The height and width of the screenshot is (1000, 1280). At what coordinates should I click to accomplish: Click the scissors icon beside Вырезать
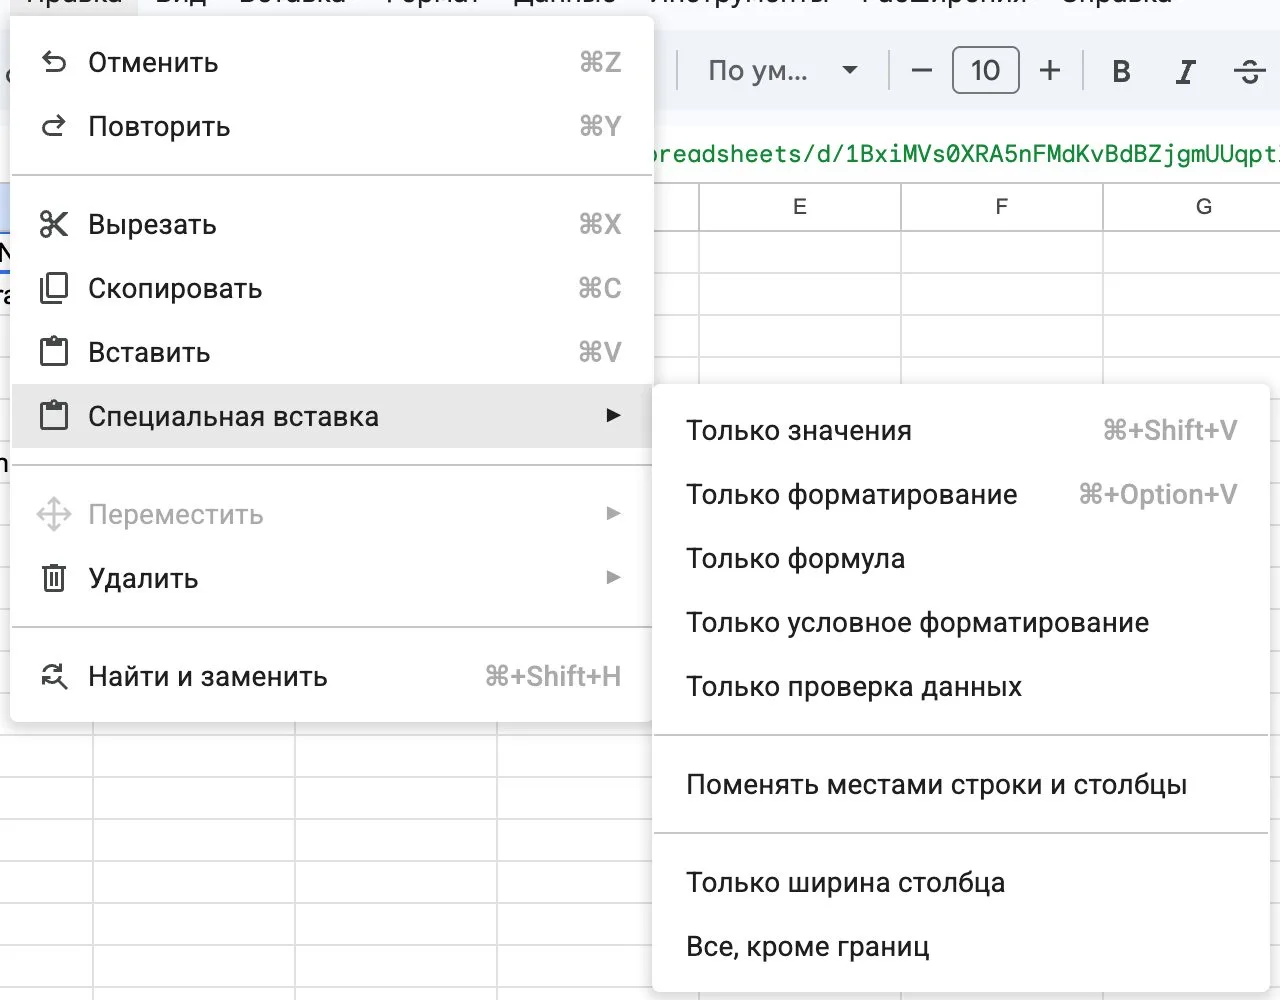[54, 224]
